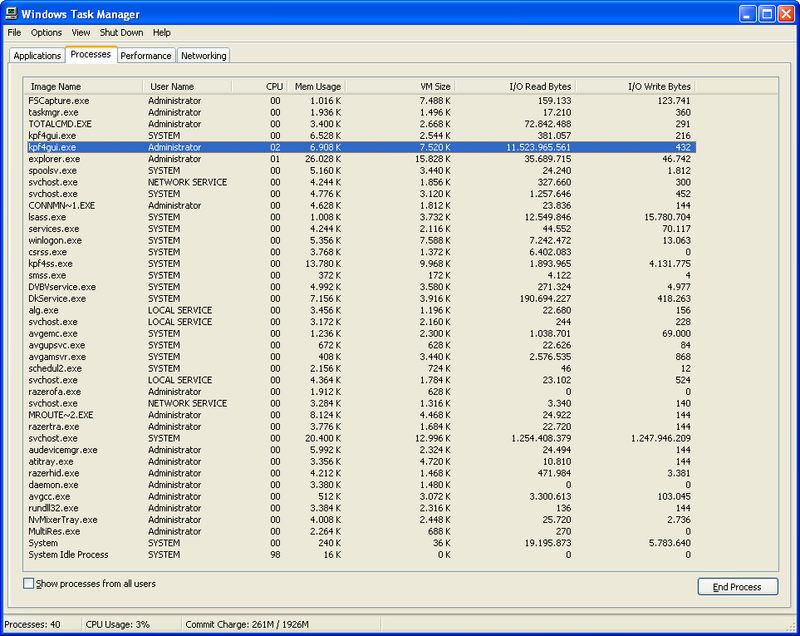The image size is (800, 636).
Task: Maximize the Task Manager window
Action: 767,14
